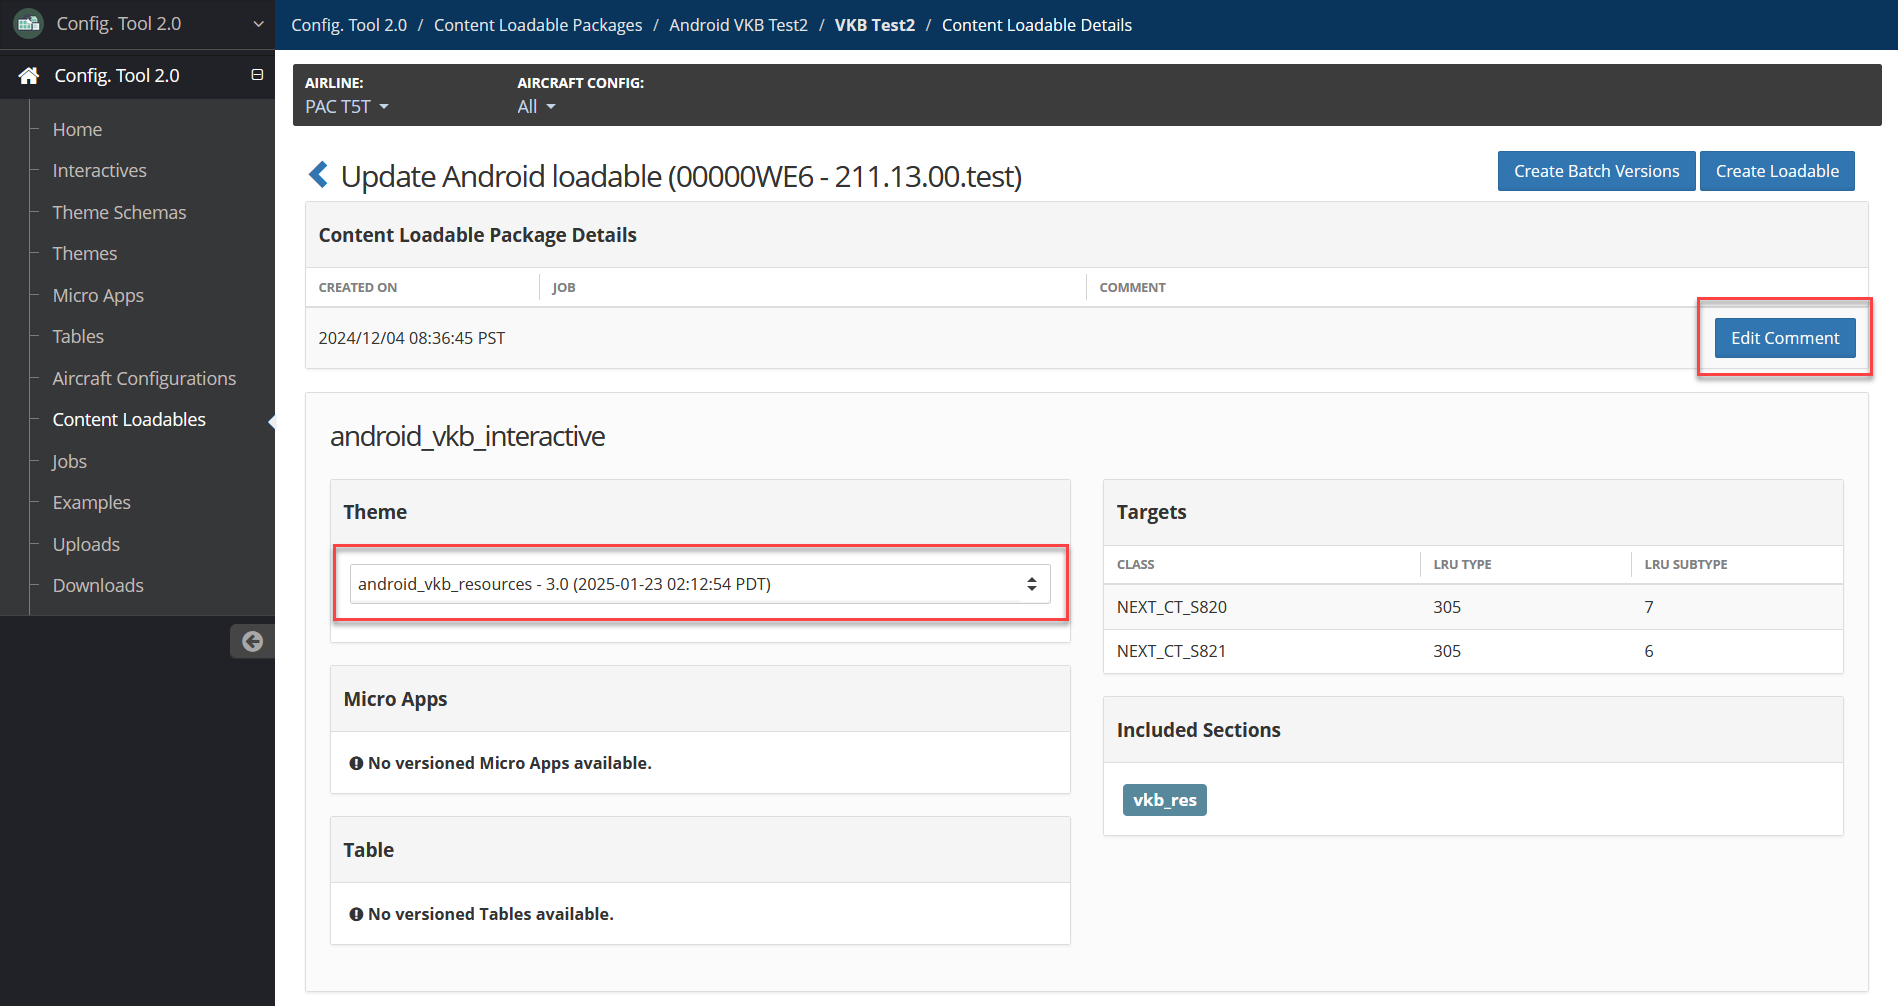Select Aircraft Configurations from the sidebar
1898x1006 pixels.
pos(144,378)
